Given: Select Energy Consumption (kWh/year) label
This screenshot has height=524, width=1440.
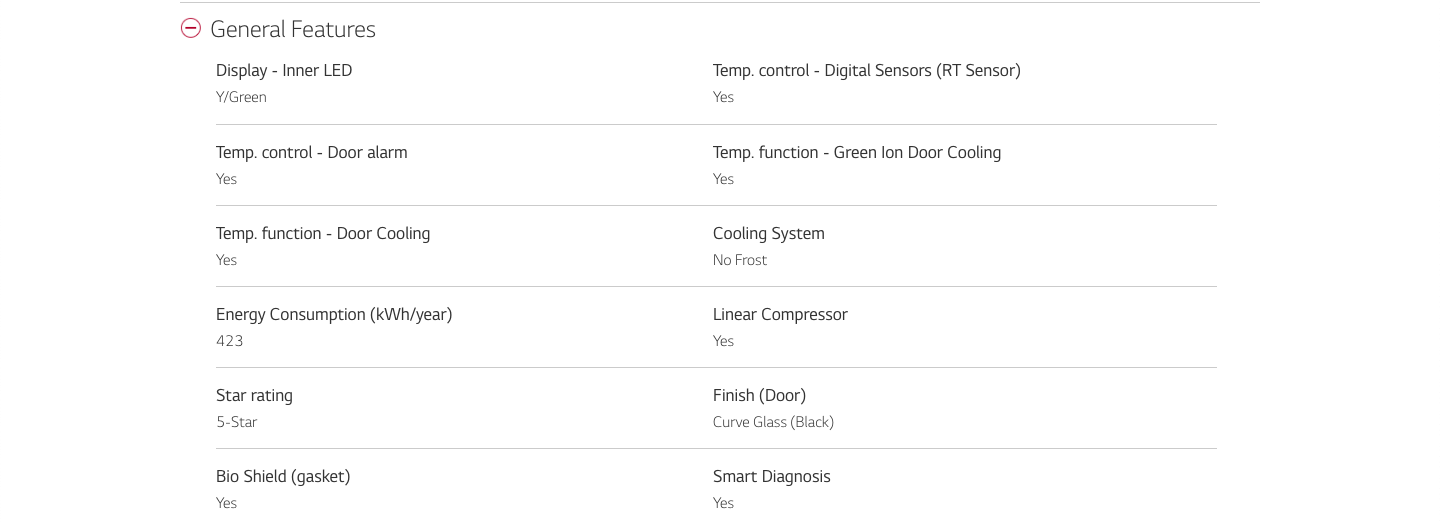Looking at the screenshot, I should click(x=334, y=315).
